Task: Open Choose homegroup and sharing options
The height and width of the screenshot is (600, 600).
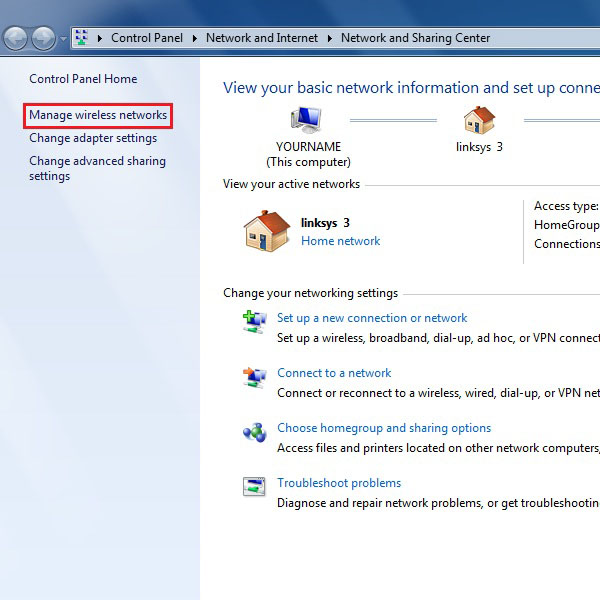Action: pyautogui.click(x=384, y=428)
